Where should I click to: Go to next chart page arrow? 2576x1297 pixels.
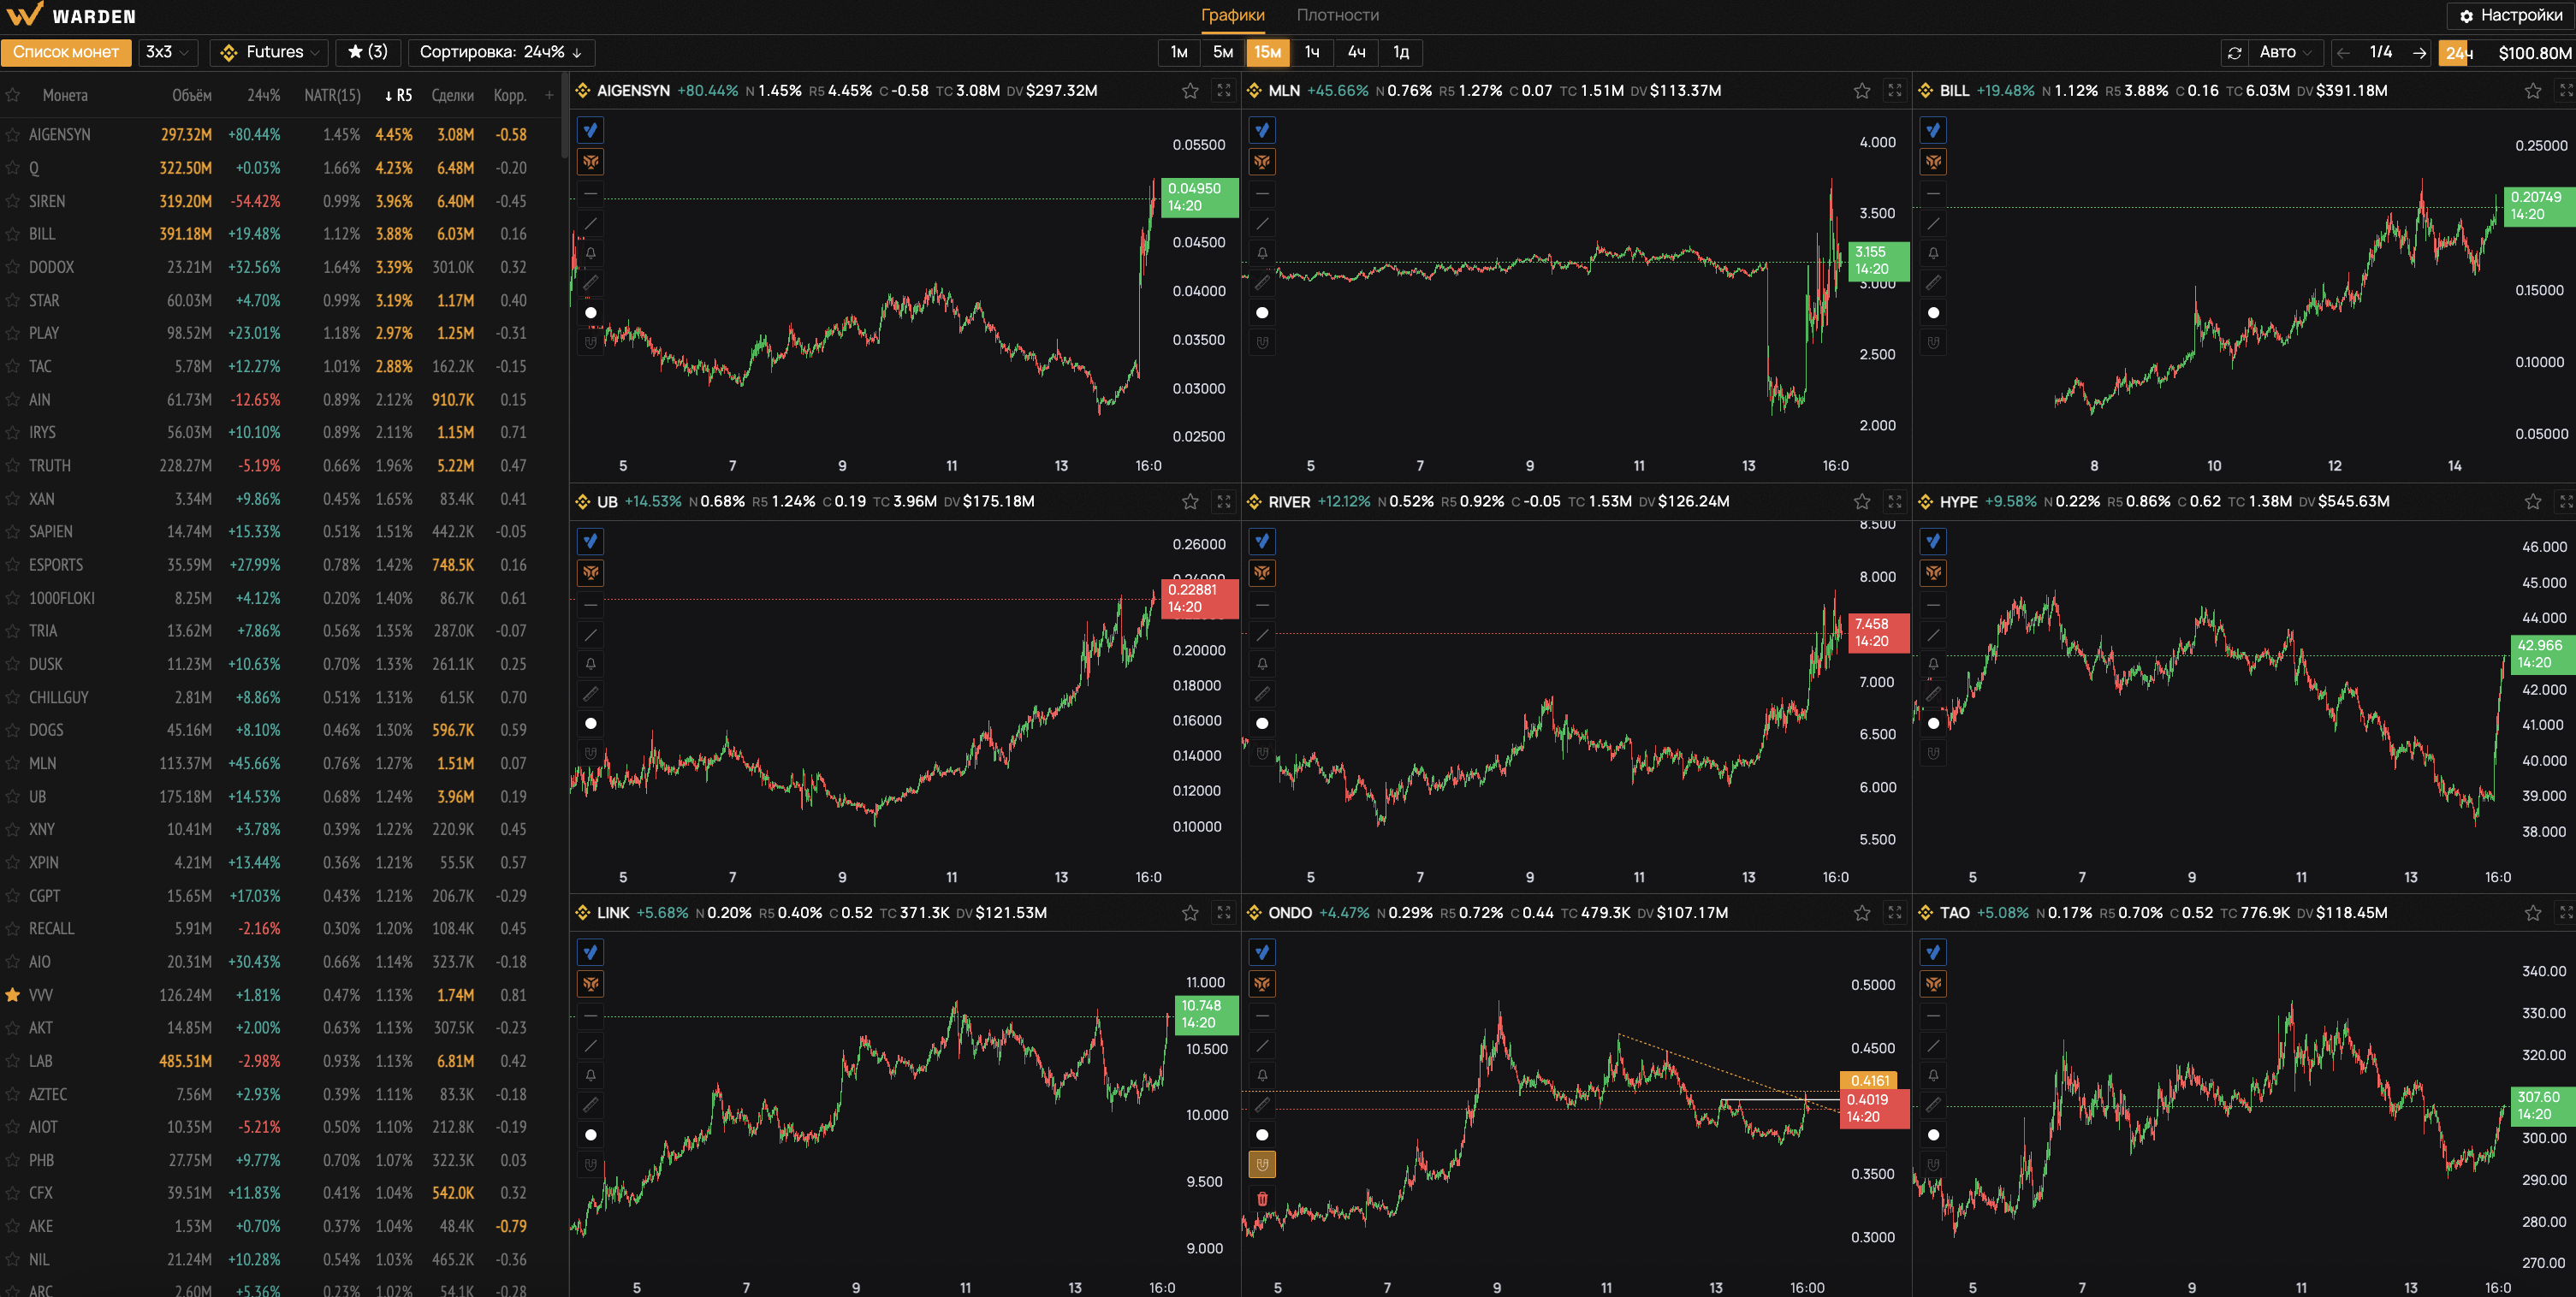coord(2419,53)
